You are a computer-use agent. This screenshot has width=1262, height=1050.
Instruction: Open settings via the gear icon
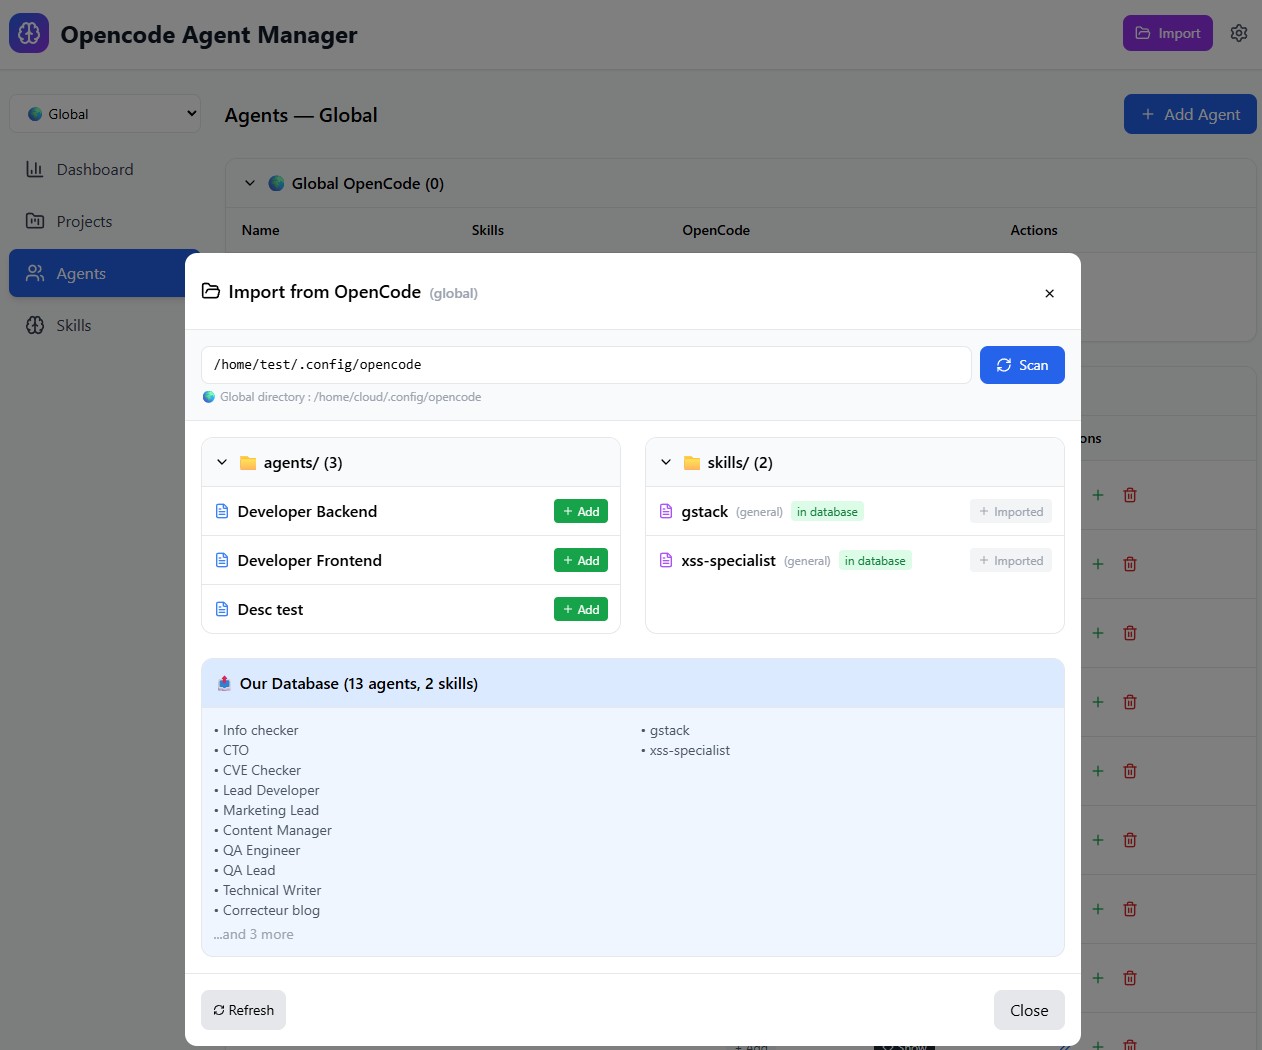(x=1239, y=33)
